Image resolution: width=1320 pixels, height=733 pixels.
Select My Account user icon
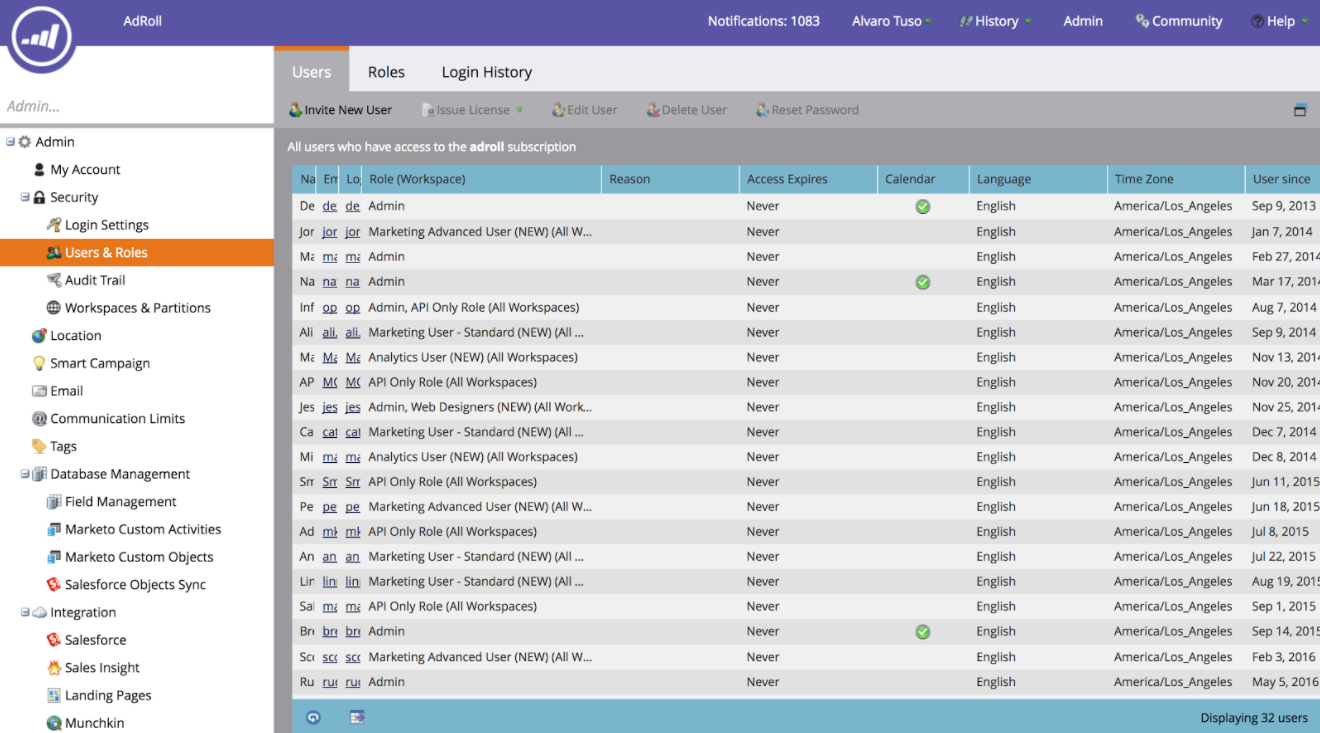click(x=39, y=170)
